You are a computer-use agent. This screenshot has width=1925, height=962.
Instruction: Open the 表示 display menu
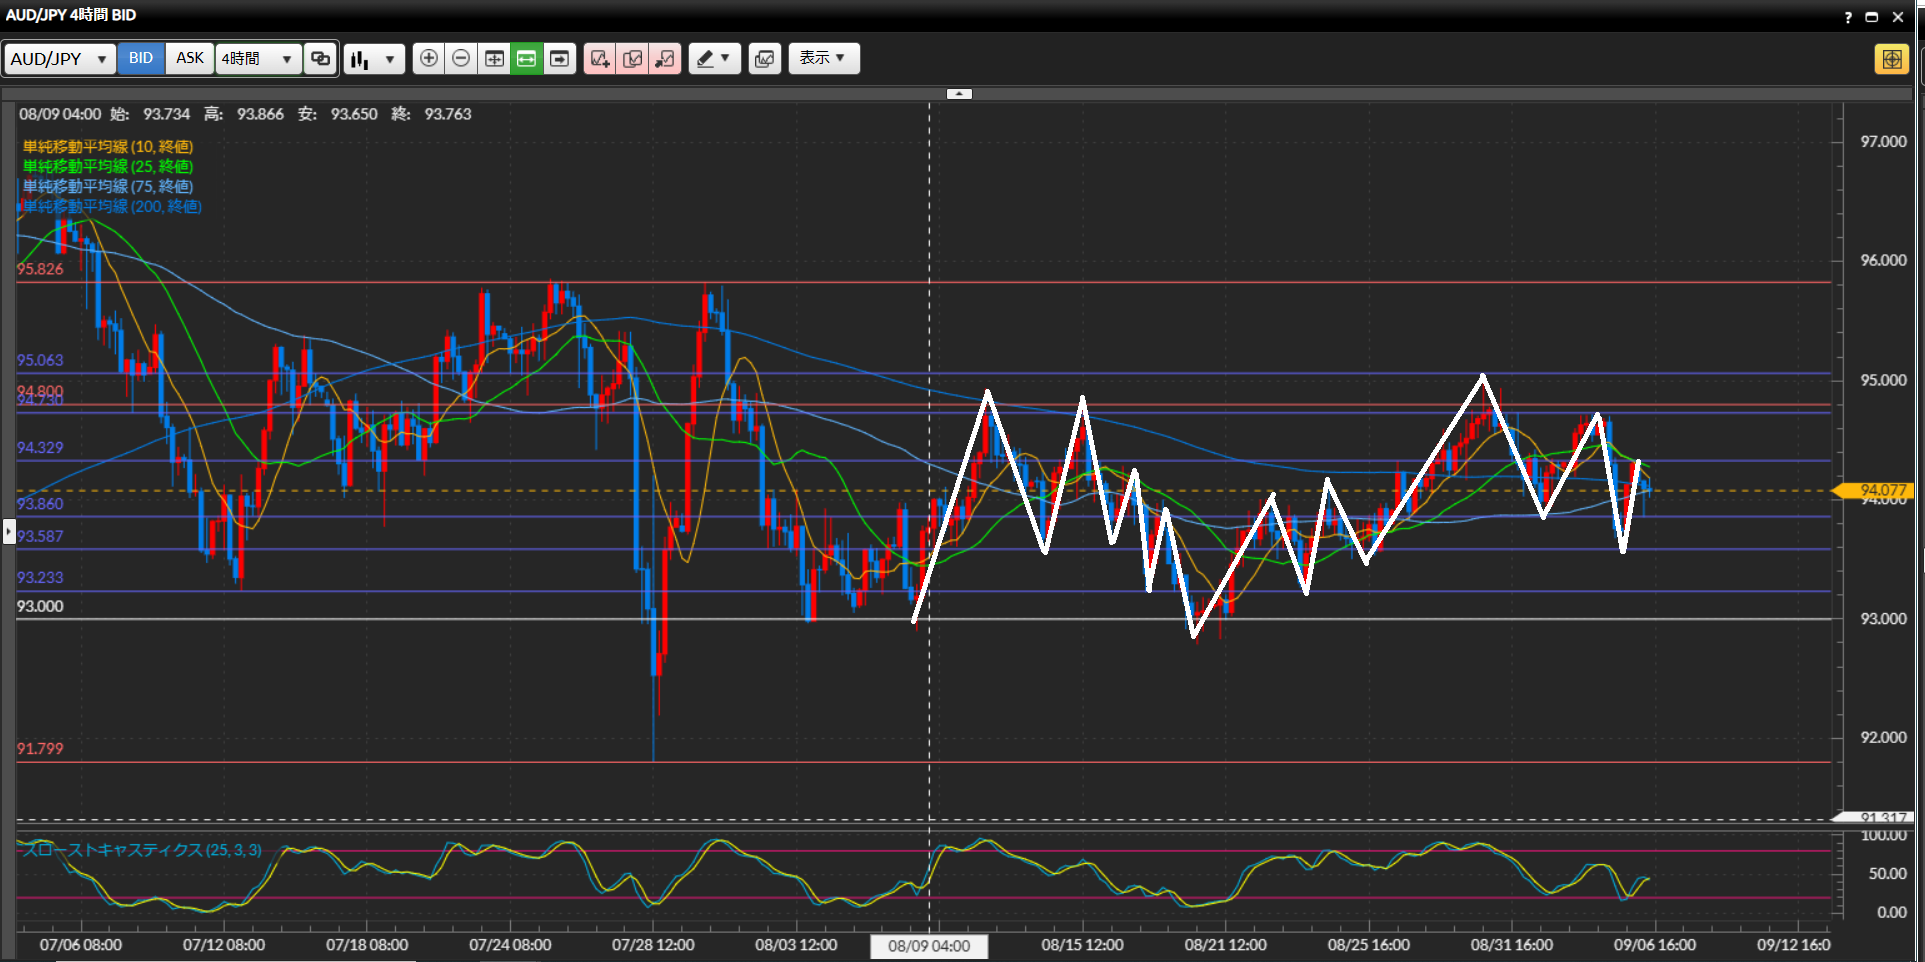823,58
